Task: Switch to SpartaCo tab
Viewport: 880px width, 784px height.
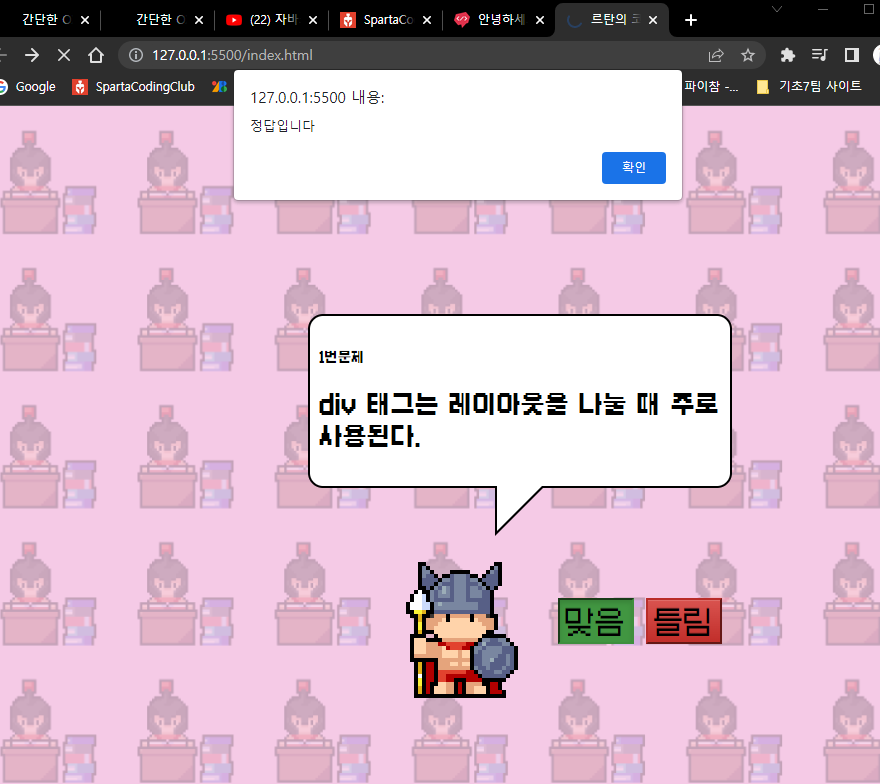Action: pyautogui.click(x=386, y=20)
